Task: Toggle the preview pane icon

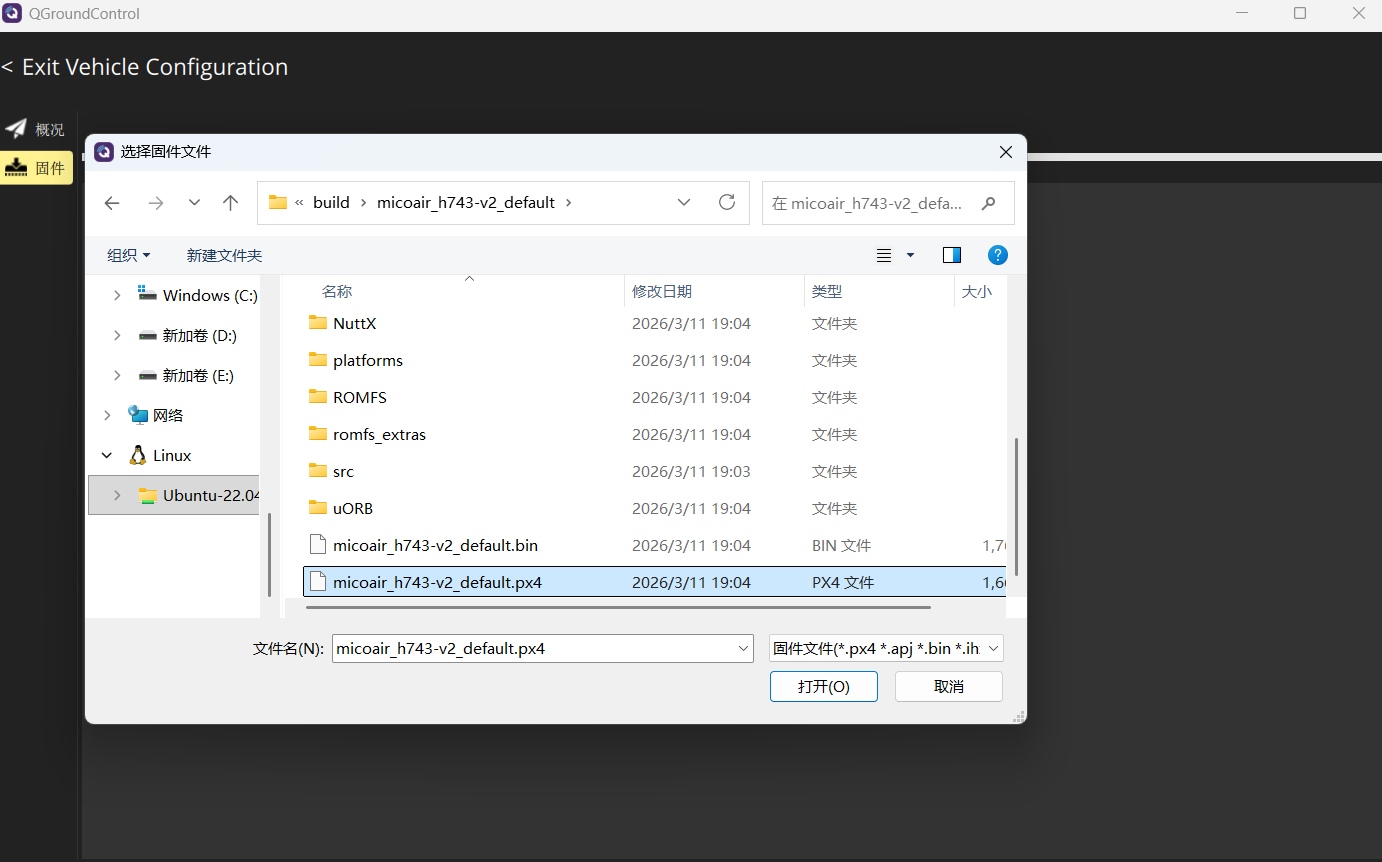Action: (952, 255)
